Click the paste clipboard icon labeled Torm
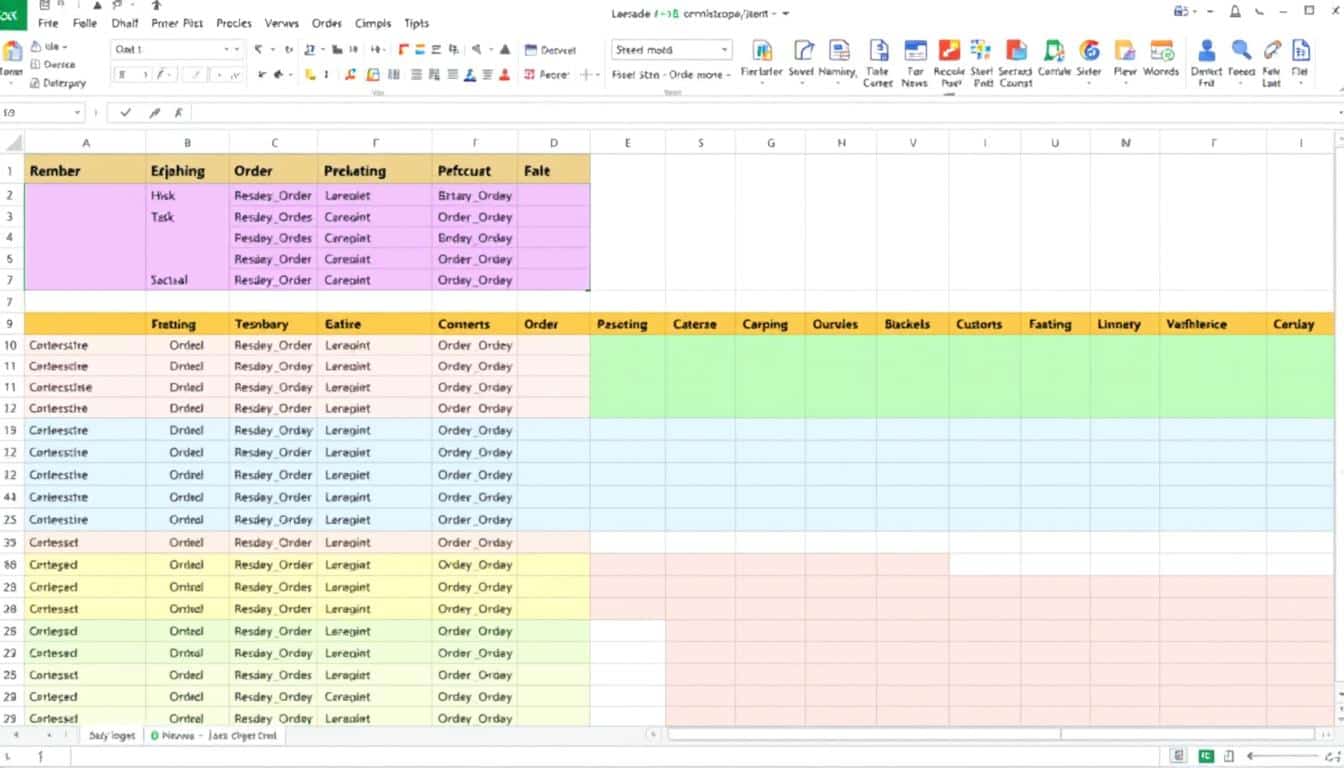Screen dimensions: 1344x768 12,51
